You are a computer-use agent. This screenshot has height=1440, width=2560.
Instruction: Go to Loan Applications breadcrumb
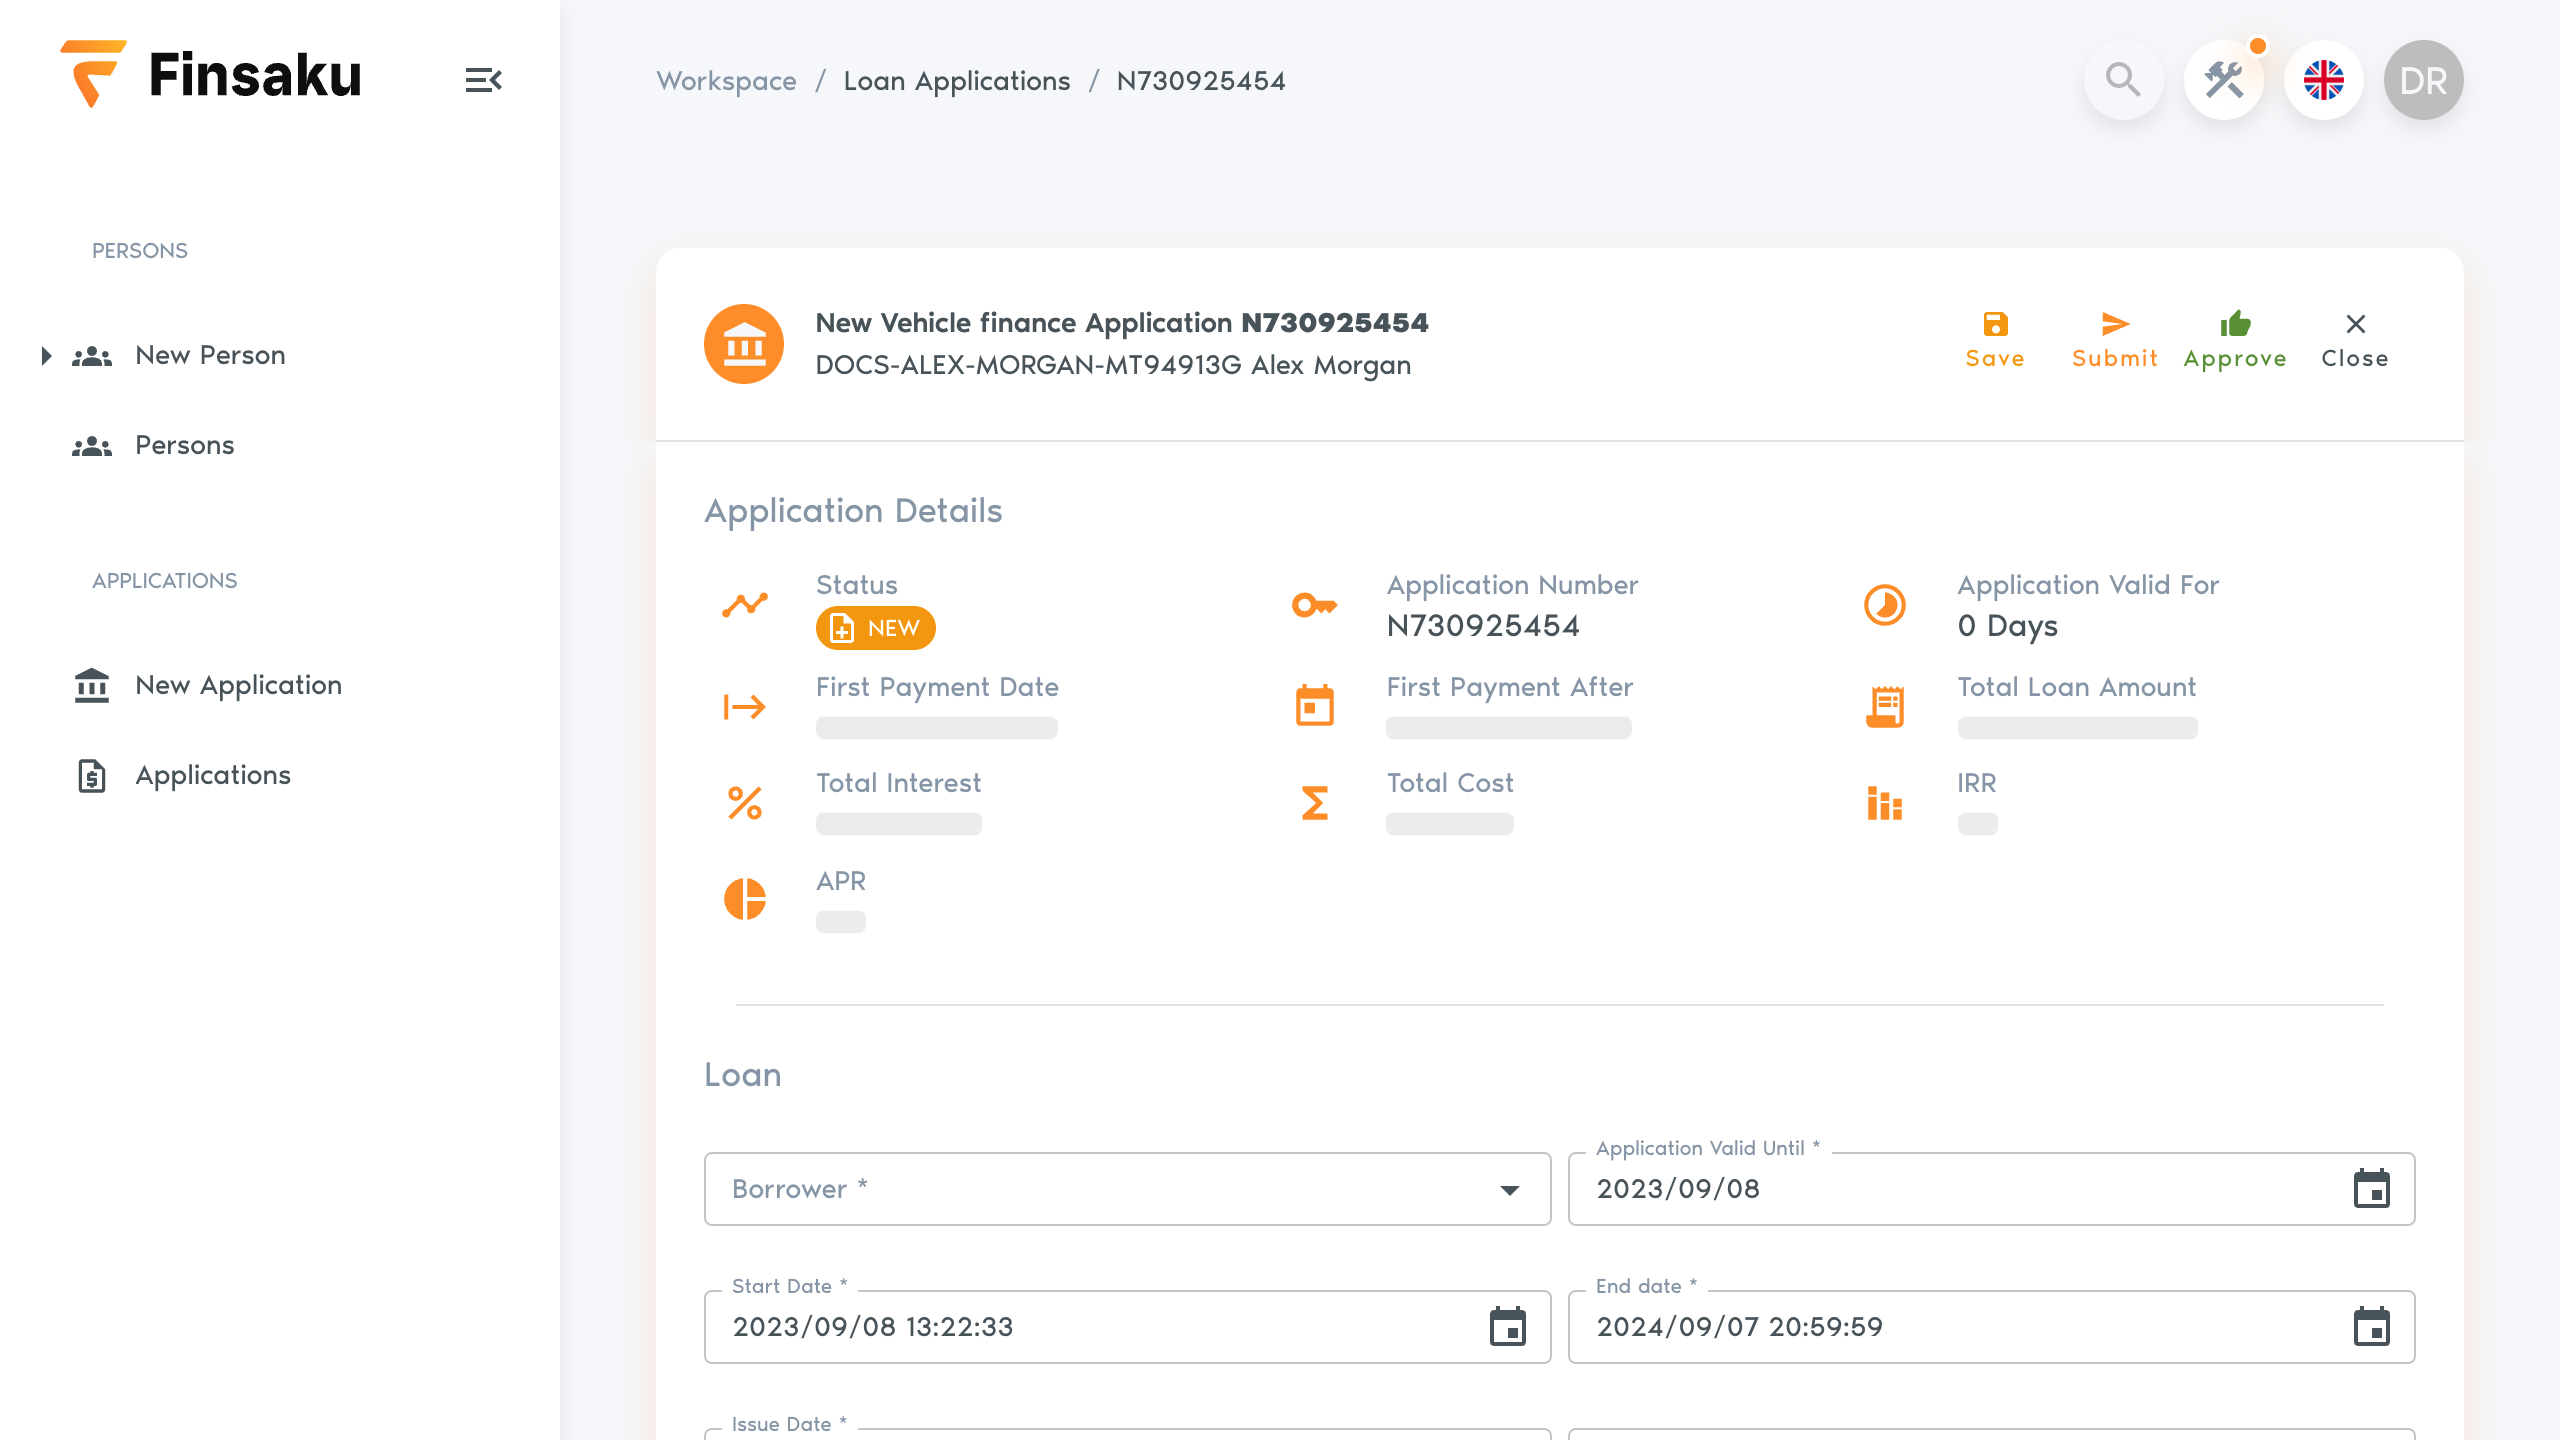[x=956, y=81]
